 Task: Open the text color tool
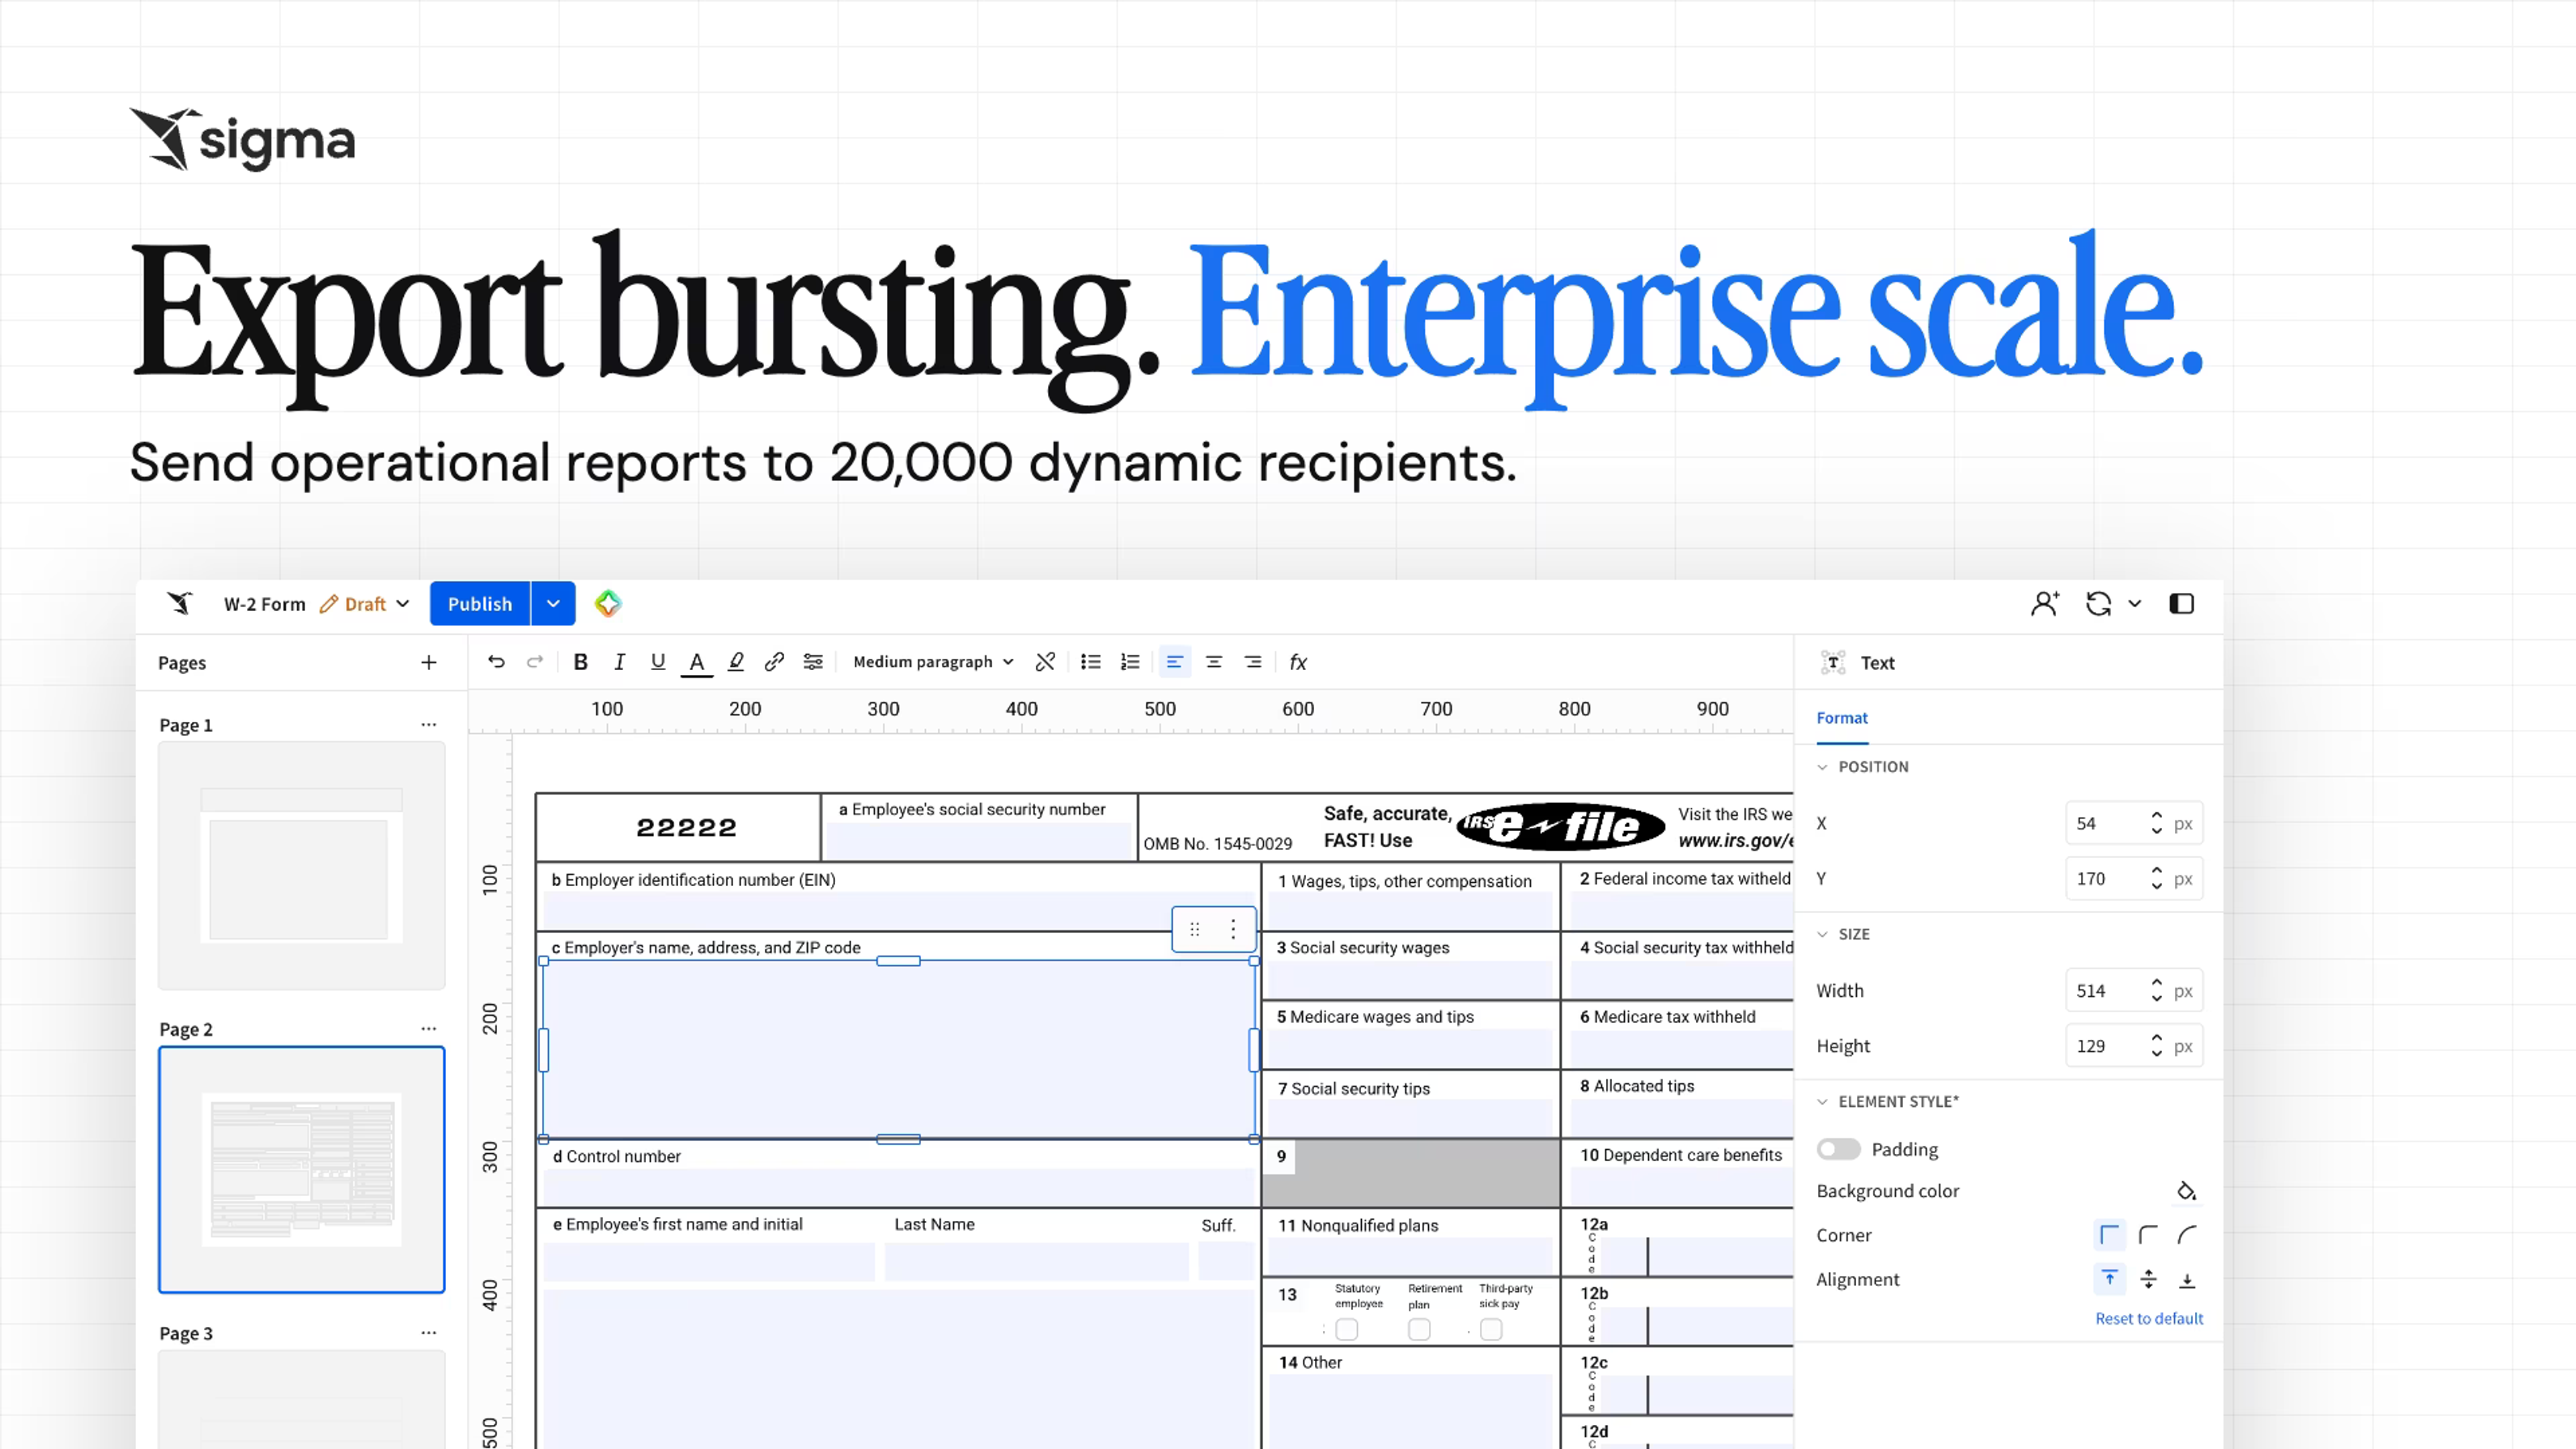(697, 663)
